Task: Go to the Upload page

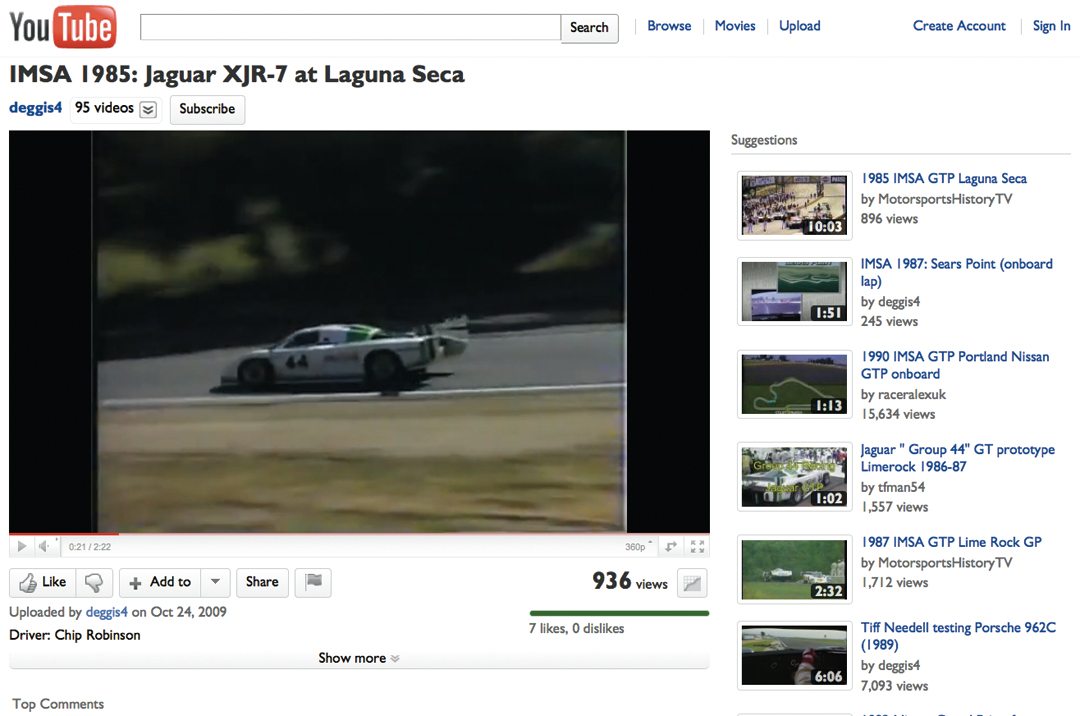Action: point(800,25)
